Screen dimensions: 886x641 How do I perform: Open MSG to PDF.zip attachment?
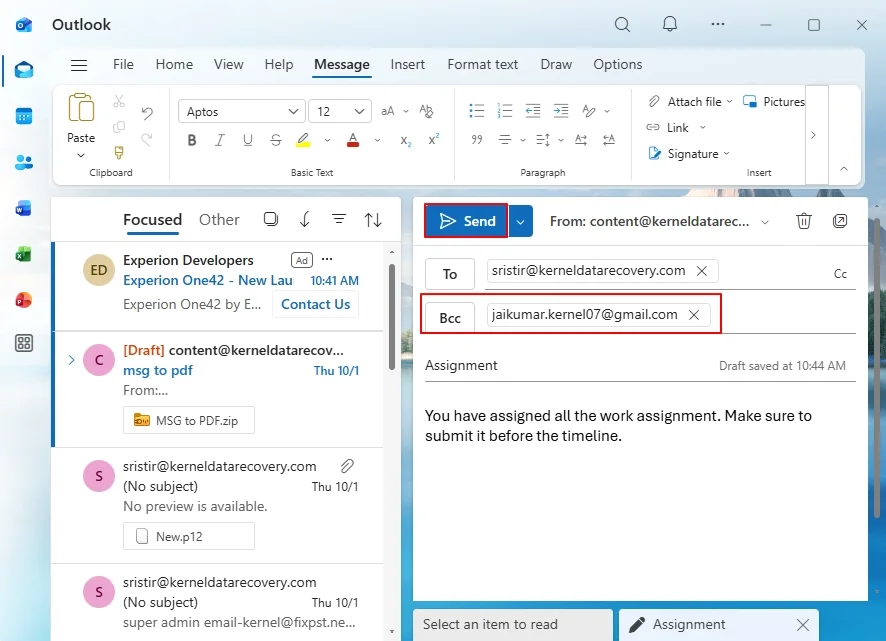coord(189,420)
